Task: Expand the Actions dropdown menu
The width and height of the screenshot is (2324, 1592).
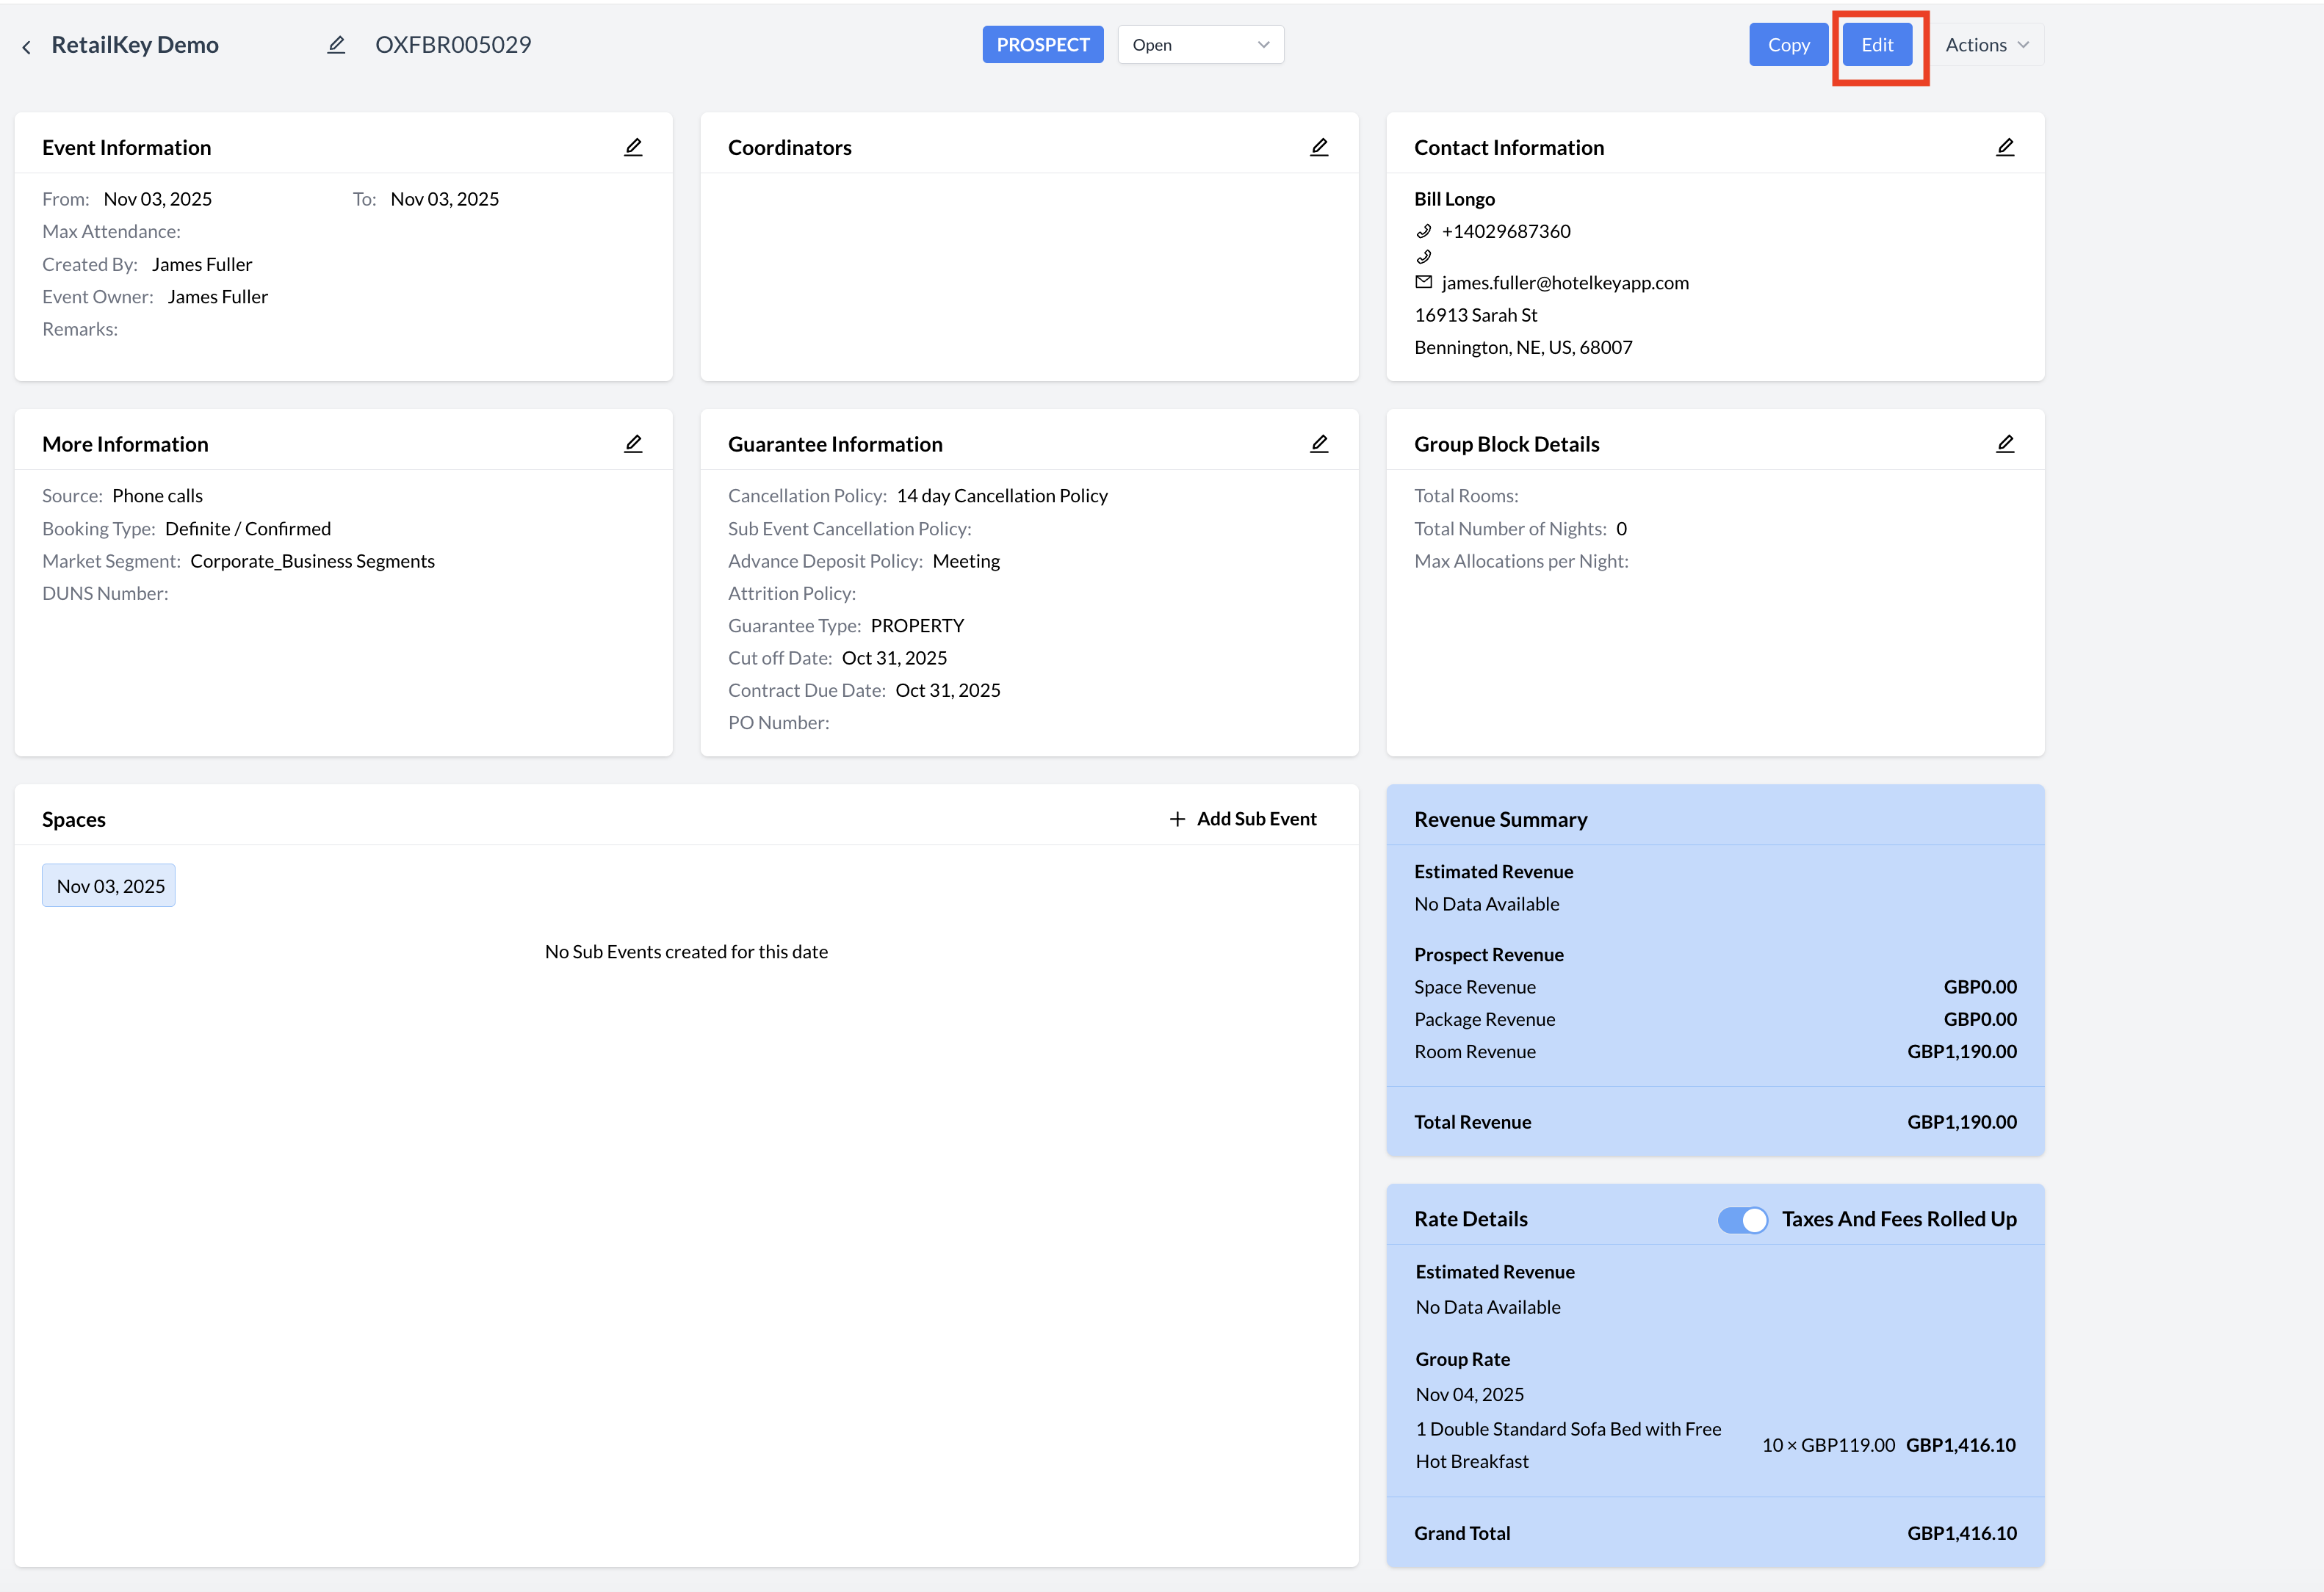Action: click(x=1986, y=45)
